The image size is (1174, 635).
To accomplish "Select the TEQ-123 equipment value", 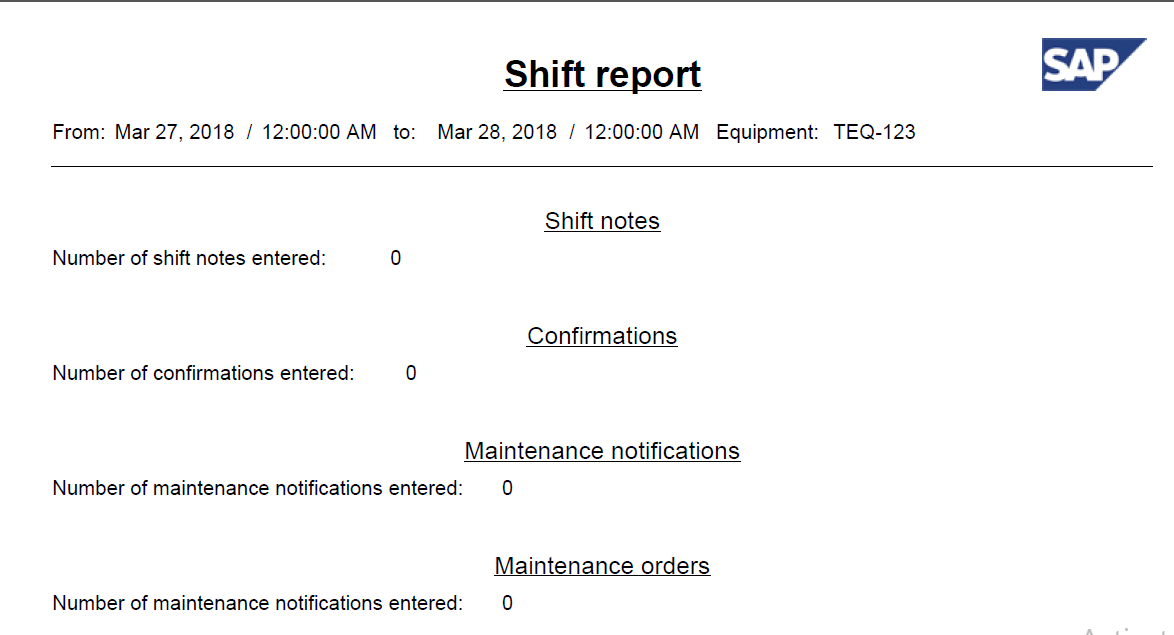I will tap(874, 132).
